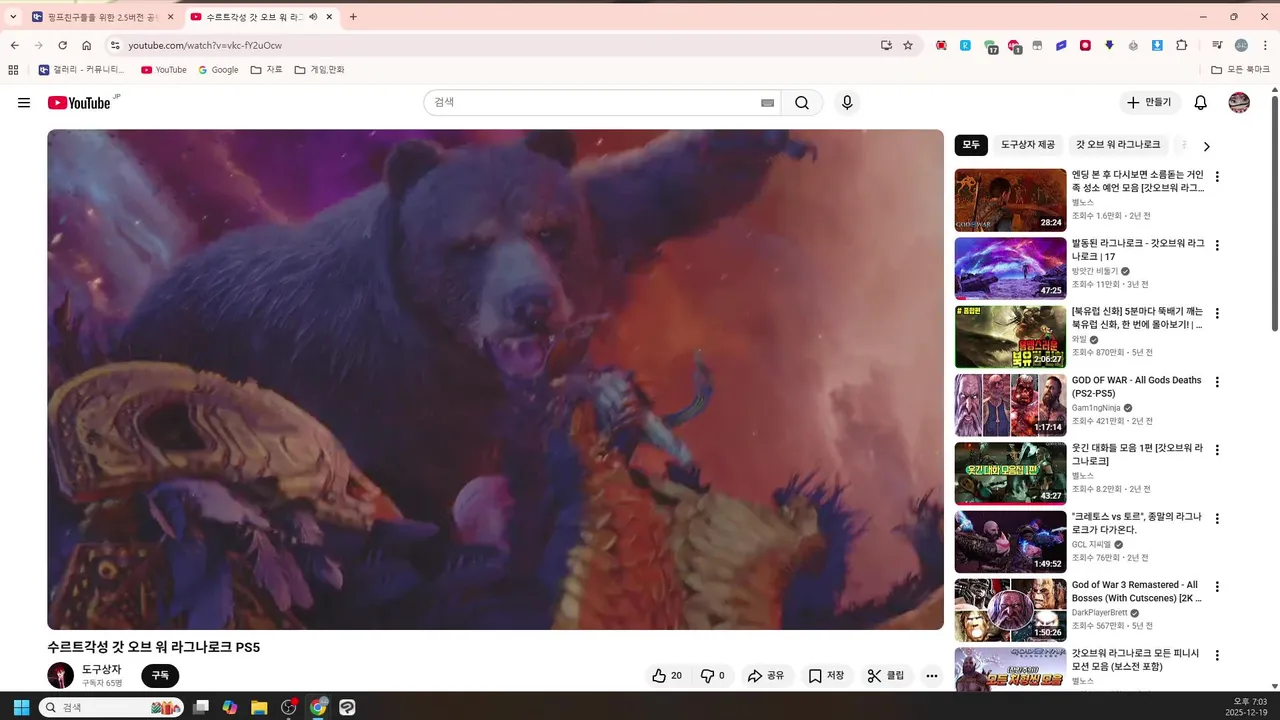Open the three-dot more actions under video
This screenshot has height=720, width=1280.
(x=932, y=676)
